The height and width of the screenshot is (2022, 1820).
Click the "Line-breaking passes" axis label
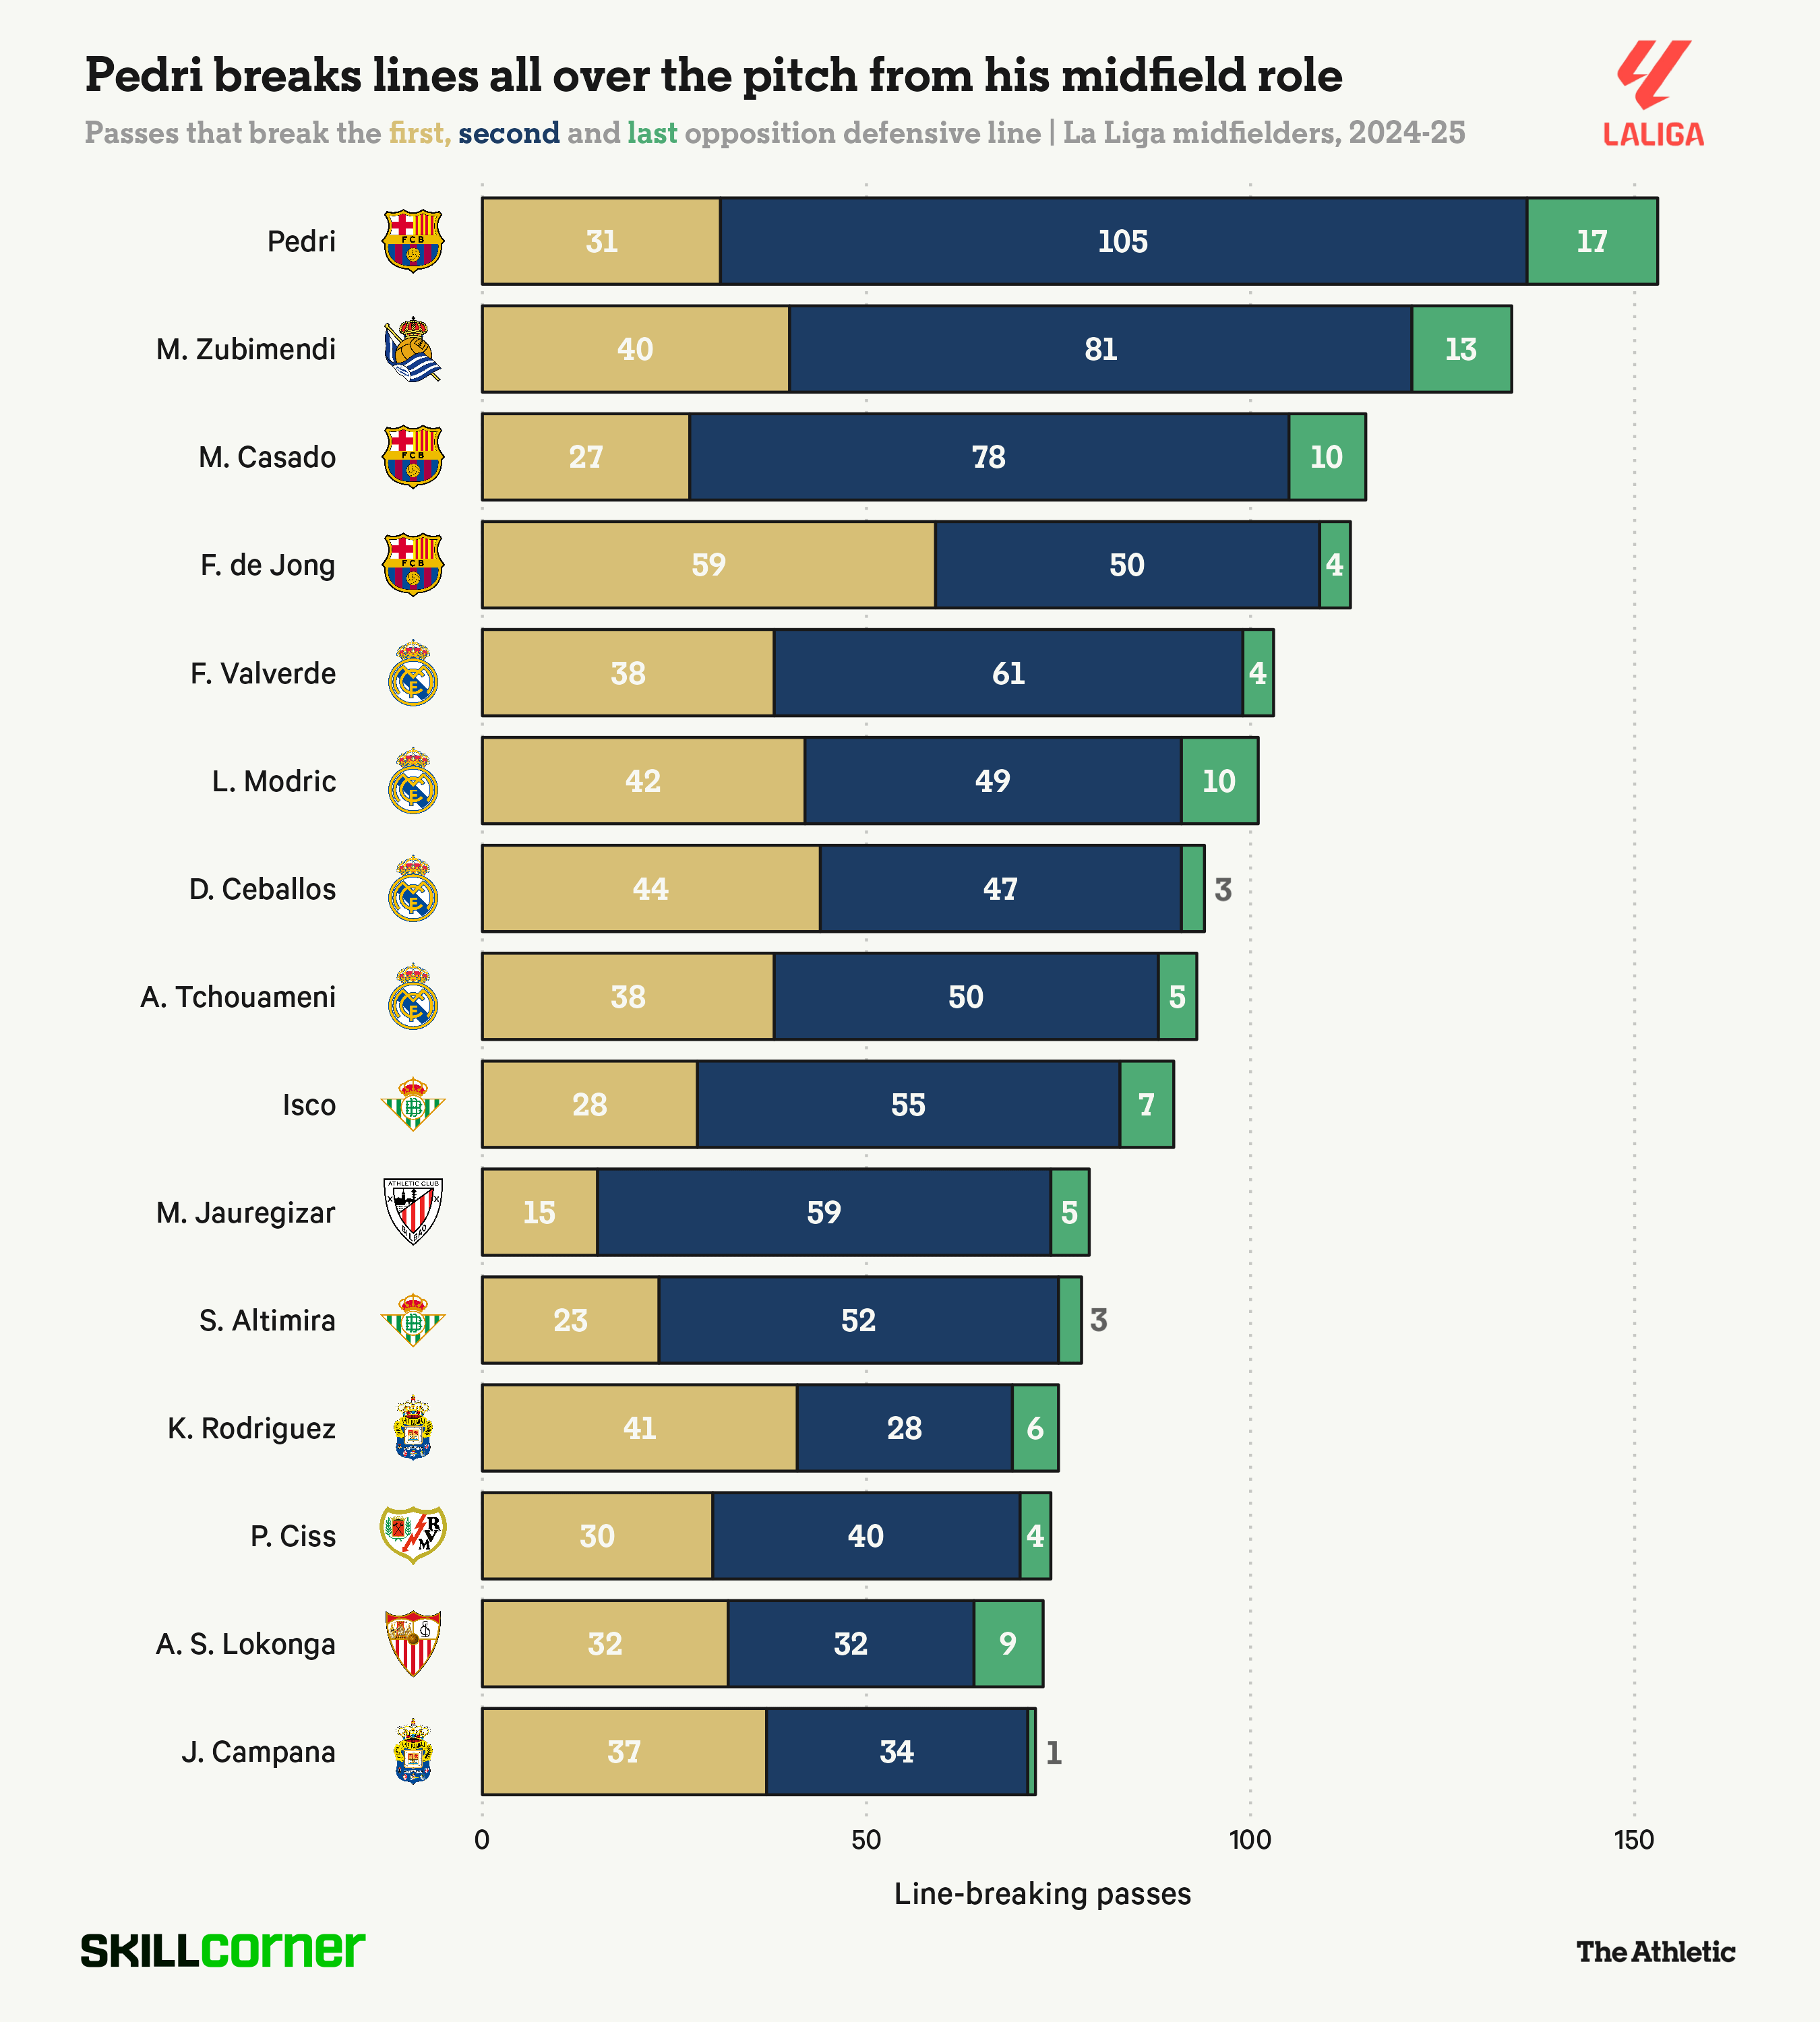(1042, 1893)
